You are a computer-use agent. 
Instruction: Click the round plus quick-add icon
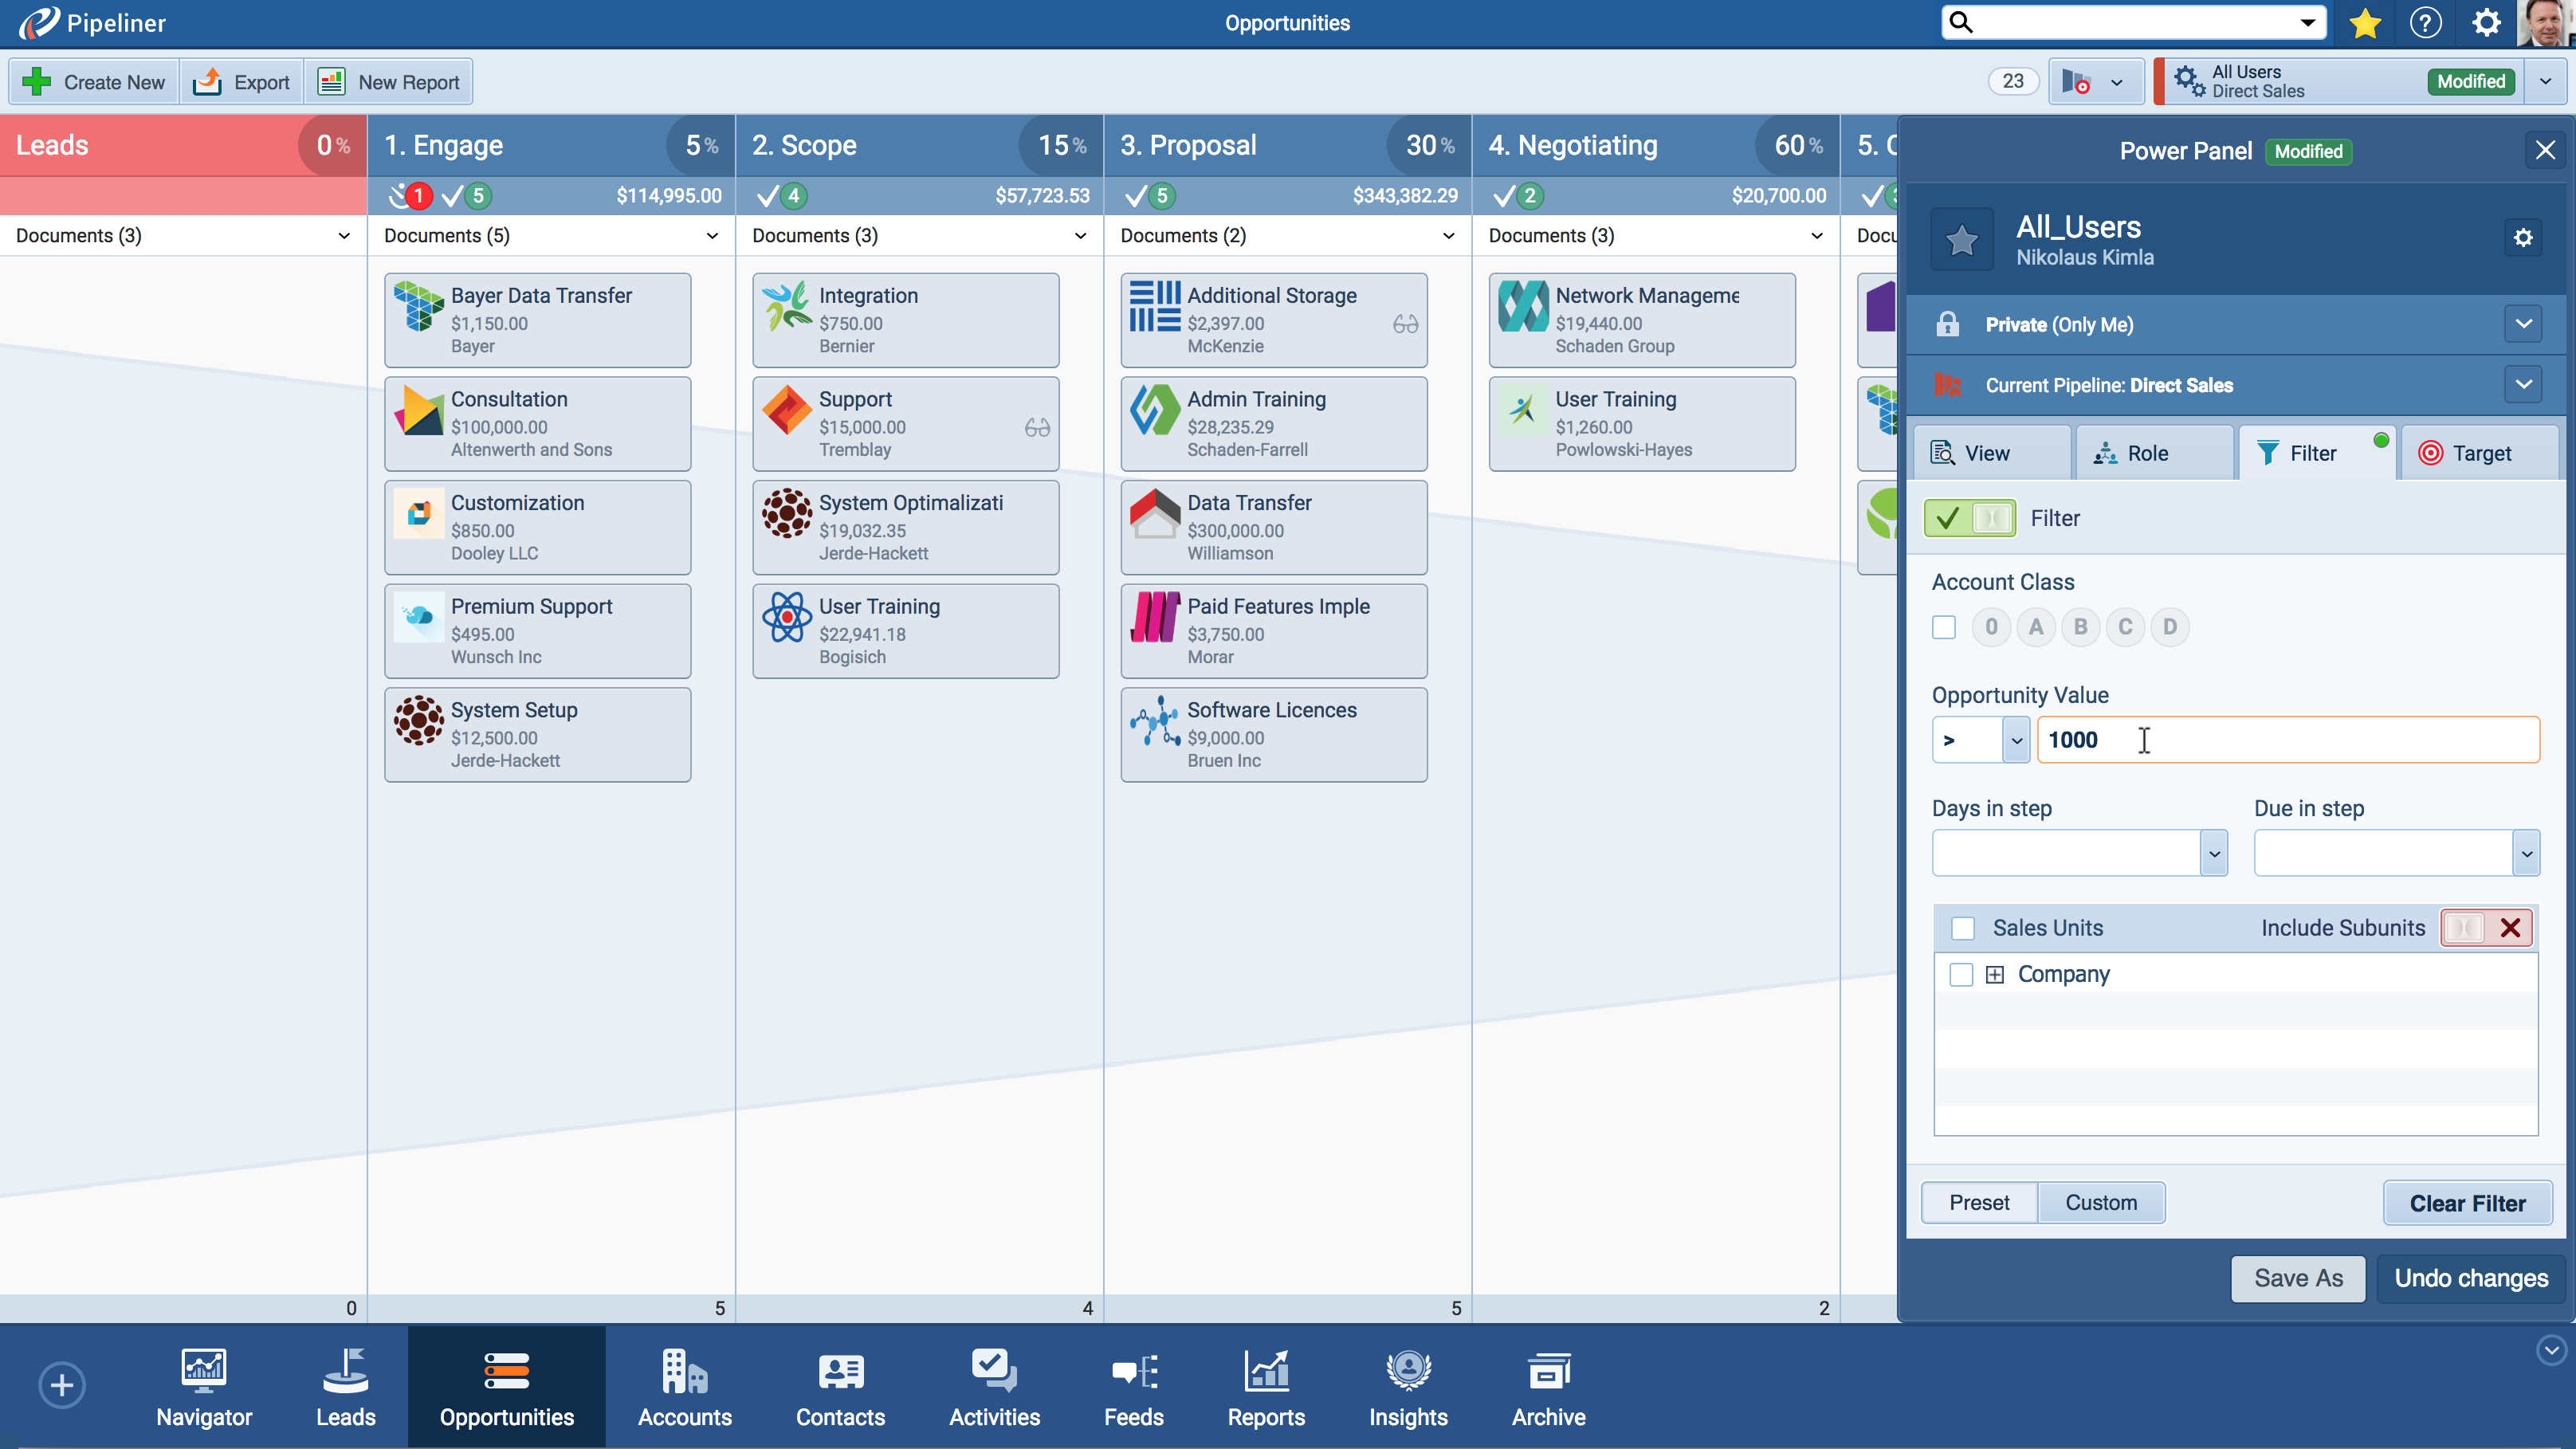[62, 1385]
